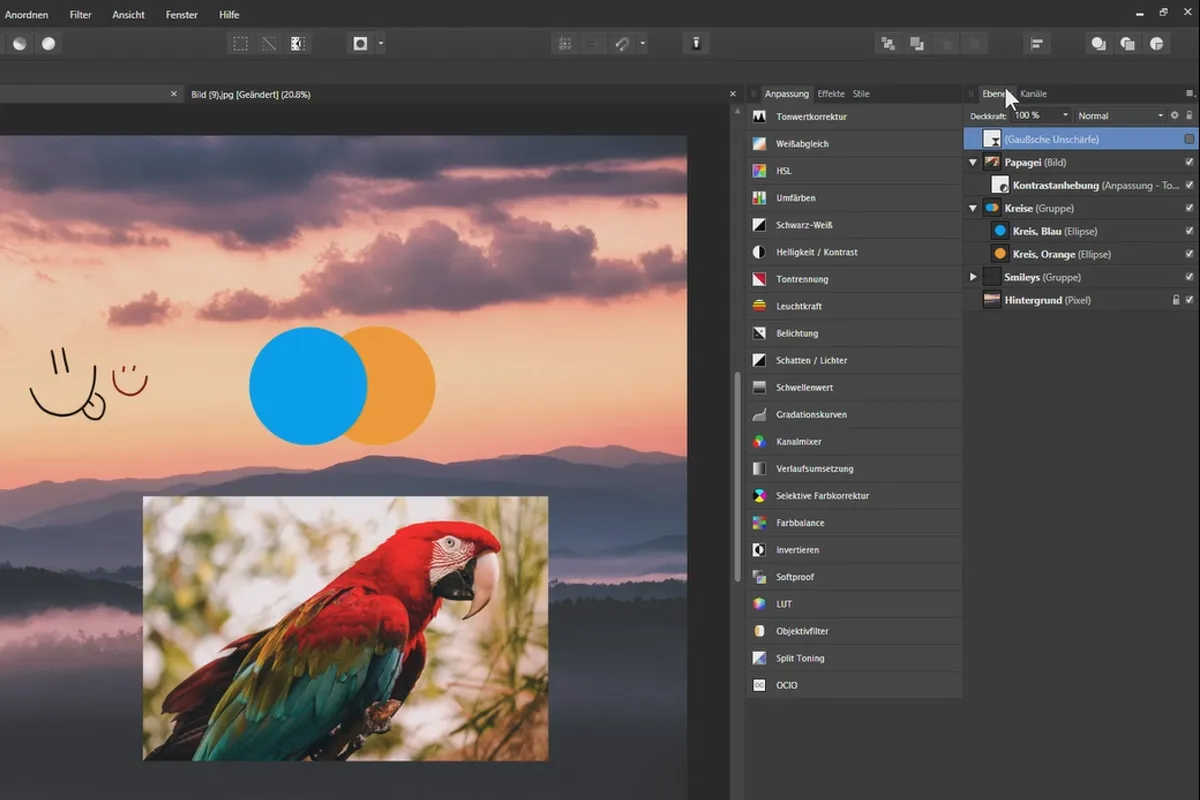Toggle the quick mask toolbar icon
The image size is (1200, 800).
point(360,44)
